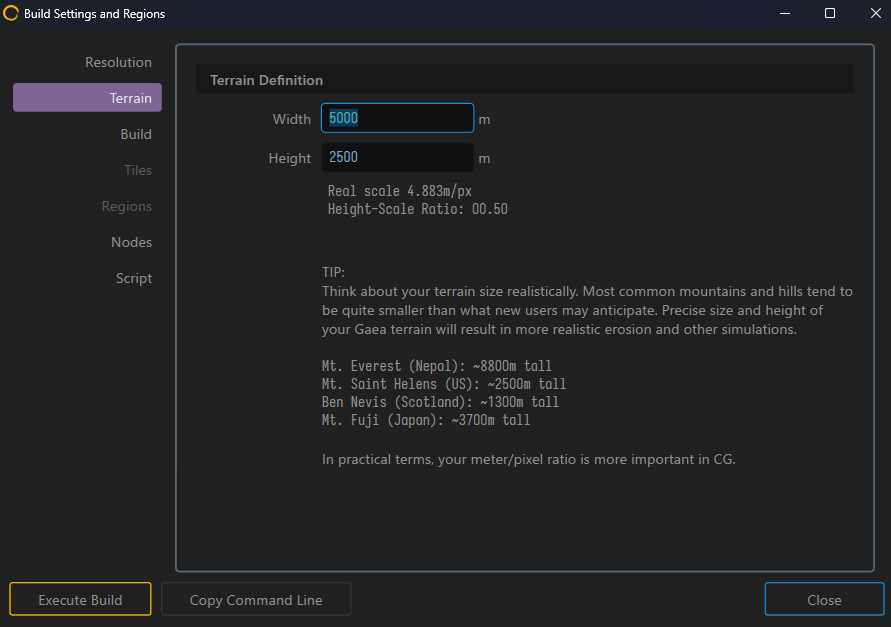Viewport: 891px width, 627px height.
Task: Click the Ben Nevis (Scotland) line
Action: tap(440, 402)
